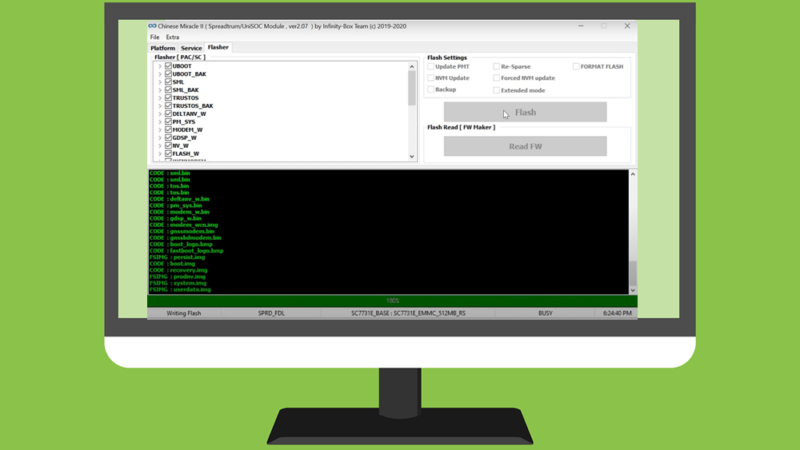Click the SPRD_FDL status cell
The width and height of the screenshot is (800, 450).
271,313
